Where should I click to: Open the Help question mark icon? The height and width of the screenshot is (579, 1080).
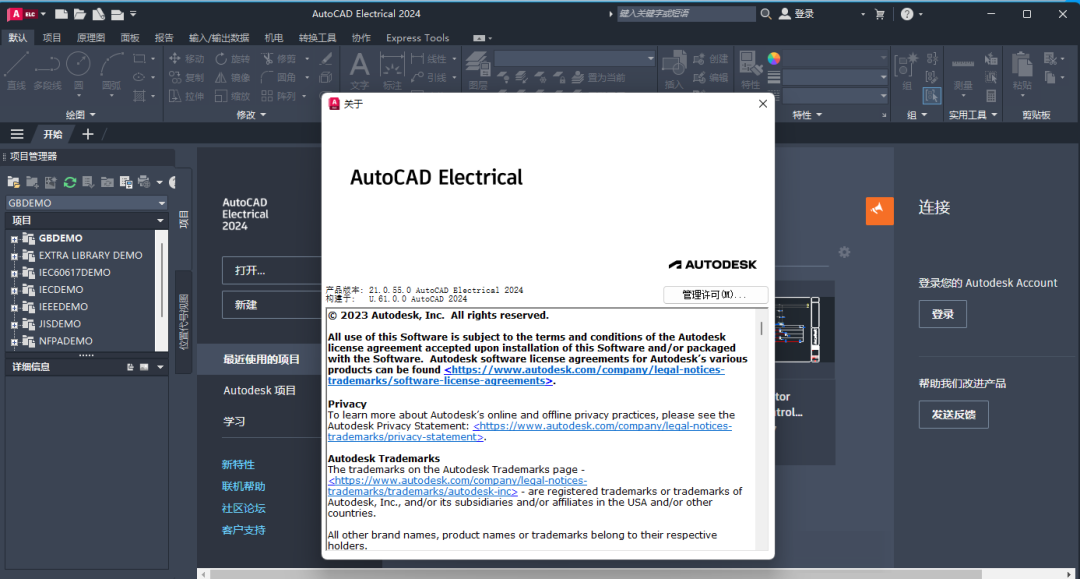(906, 14)
